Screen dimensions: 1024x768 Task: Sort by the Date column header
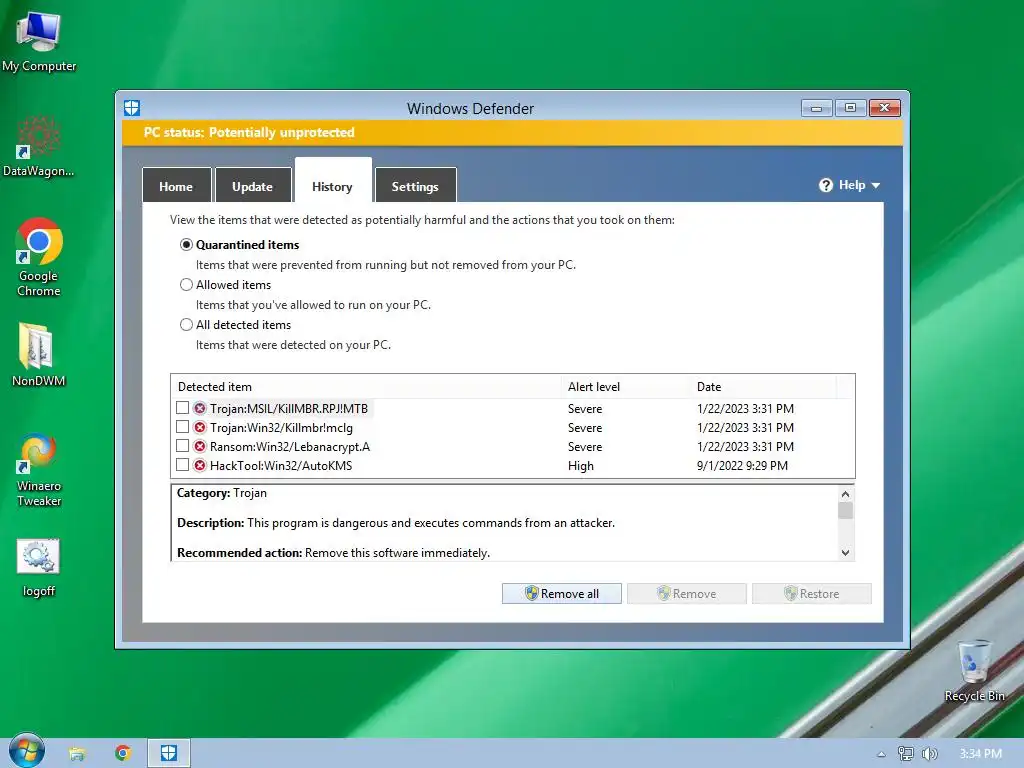[x=763, y=387]
